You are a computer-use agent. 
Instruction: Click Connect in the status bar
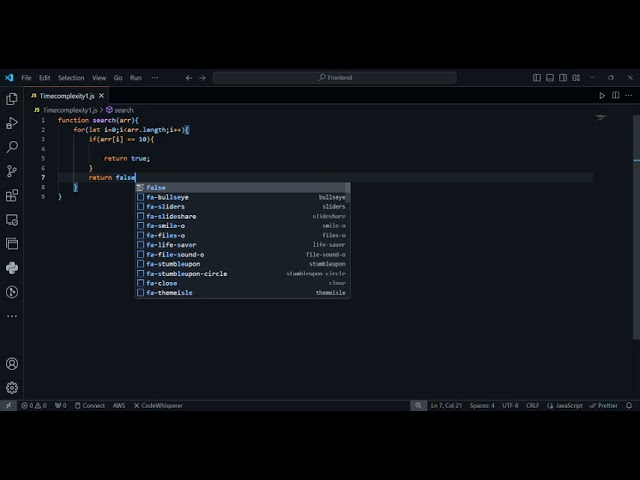click(x=90, y=405)
